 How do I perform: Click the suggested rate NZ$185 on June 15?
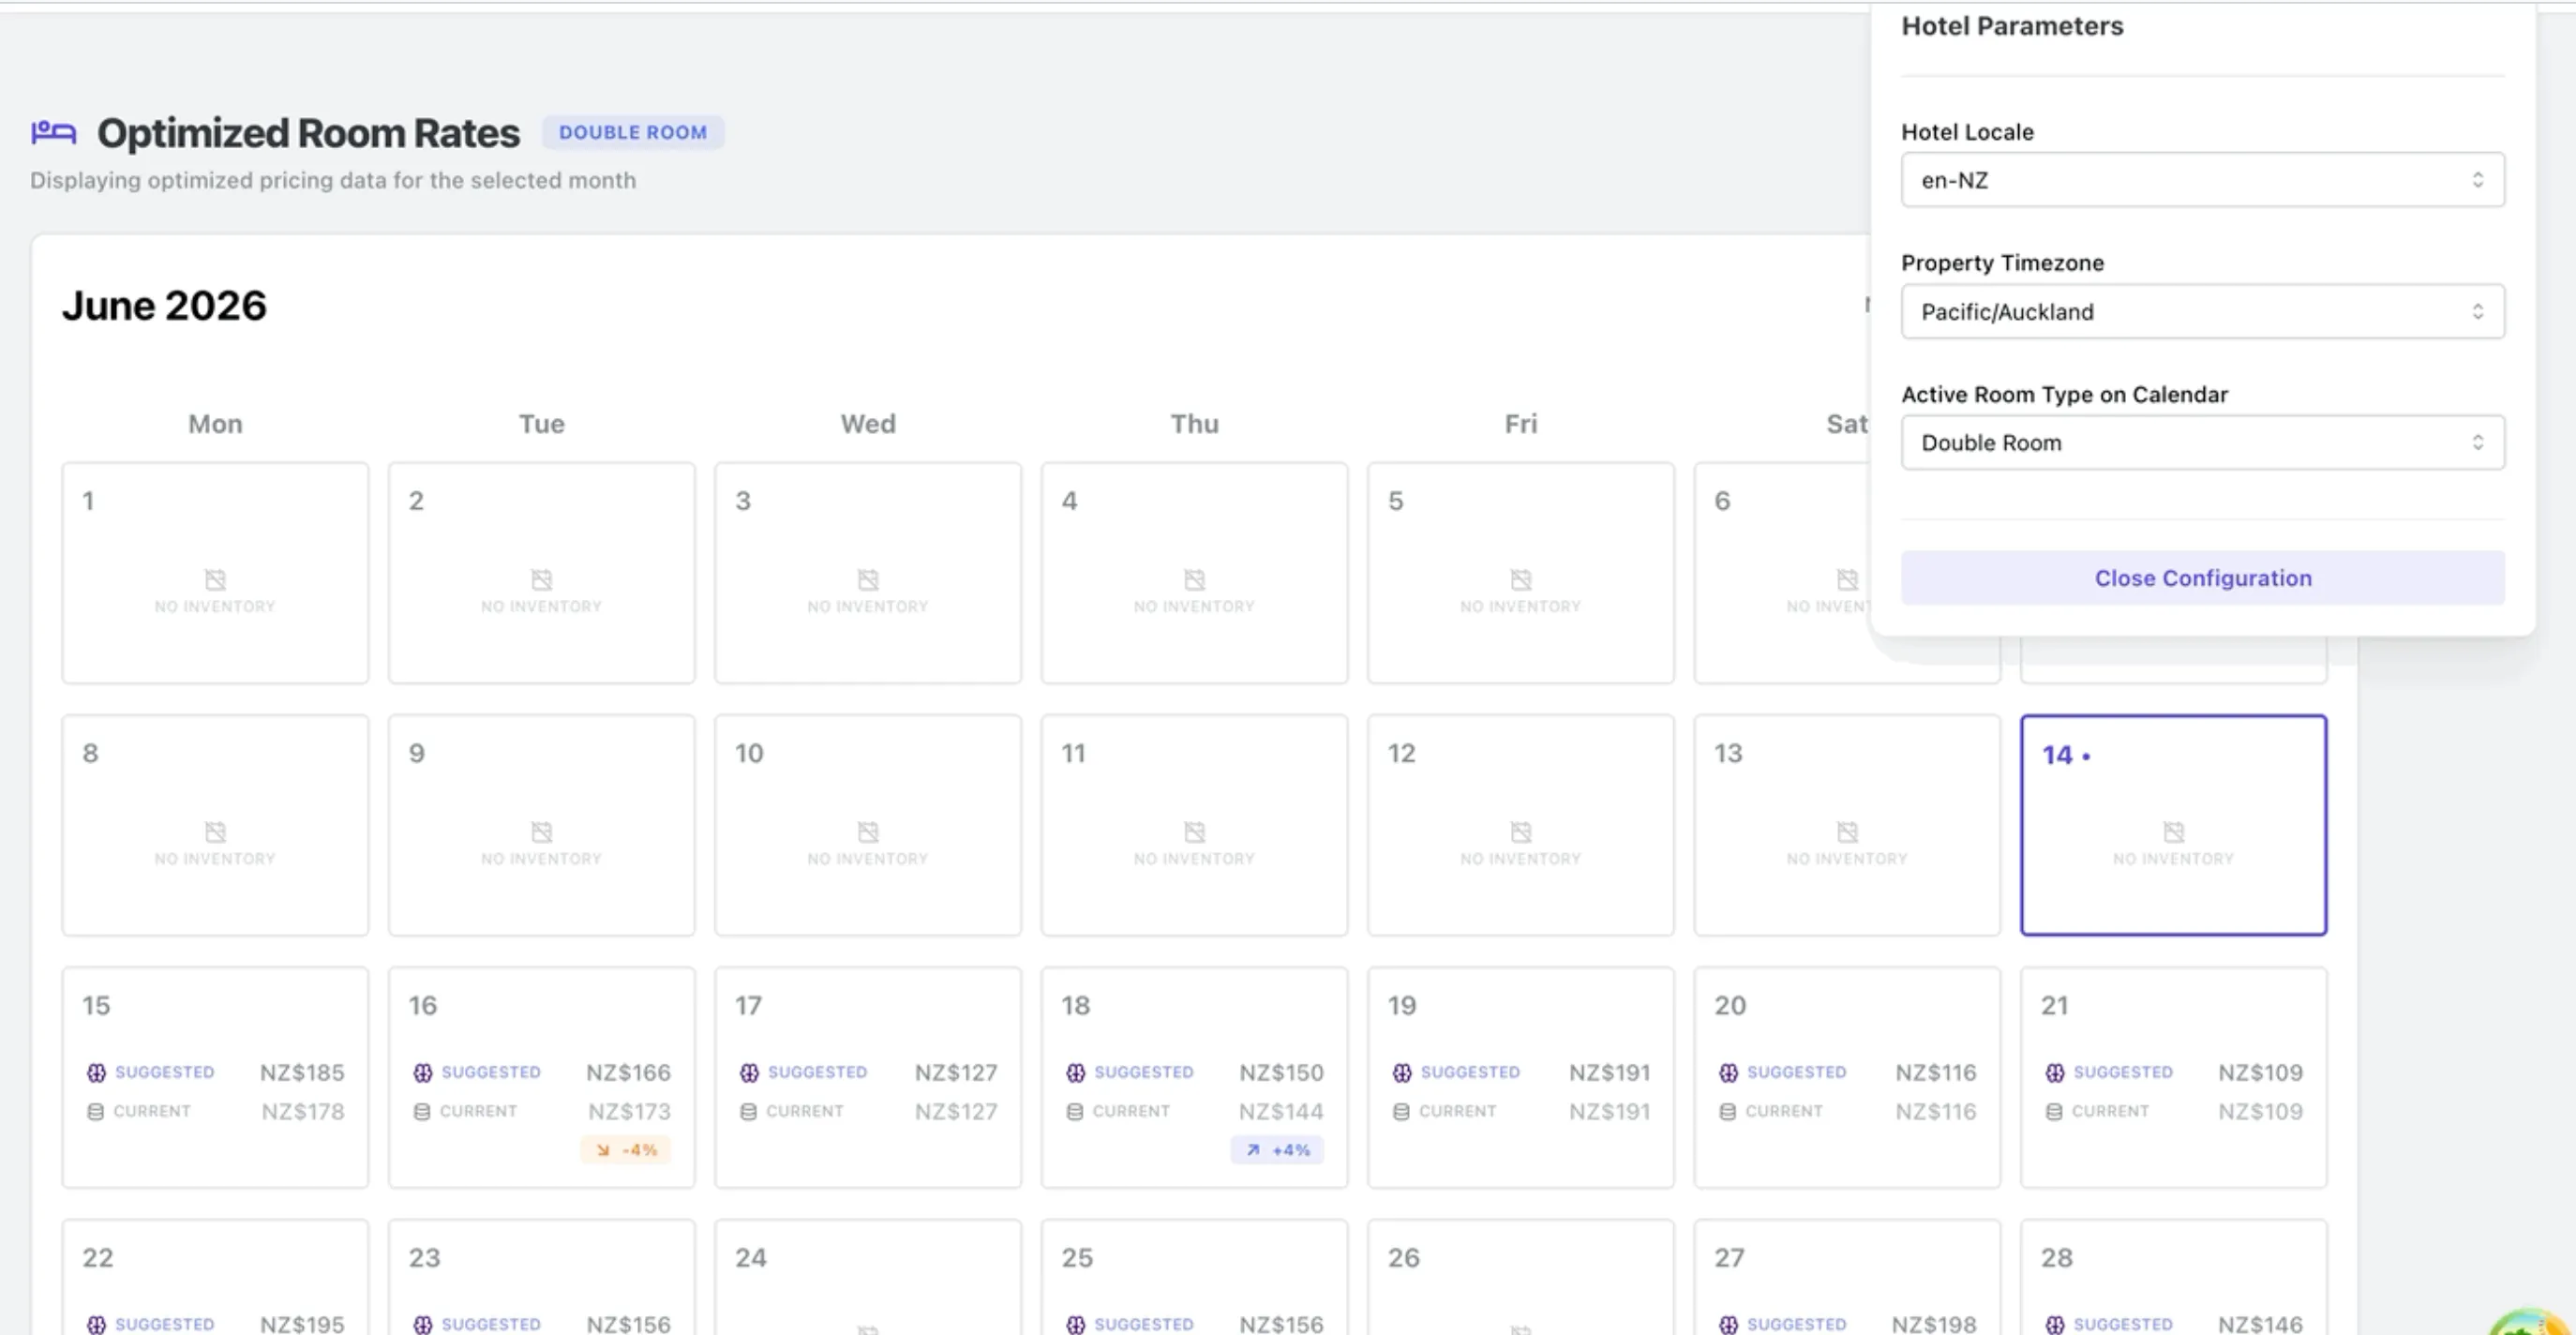(302, 1073)
